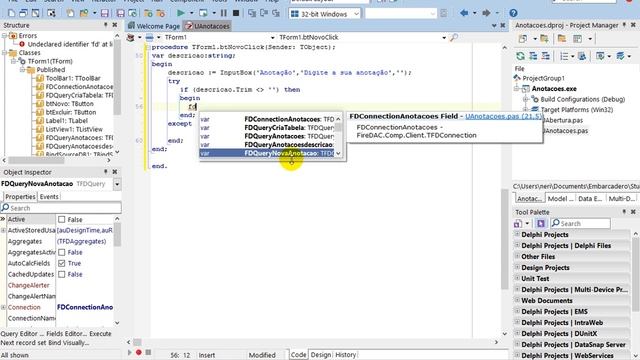This screenshot has height=360, width=640.
Task: Click the Query Editor link
Action: 22,333
